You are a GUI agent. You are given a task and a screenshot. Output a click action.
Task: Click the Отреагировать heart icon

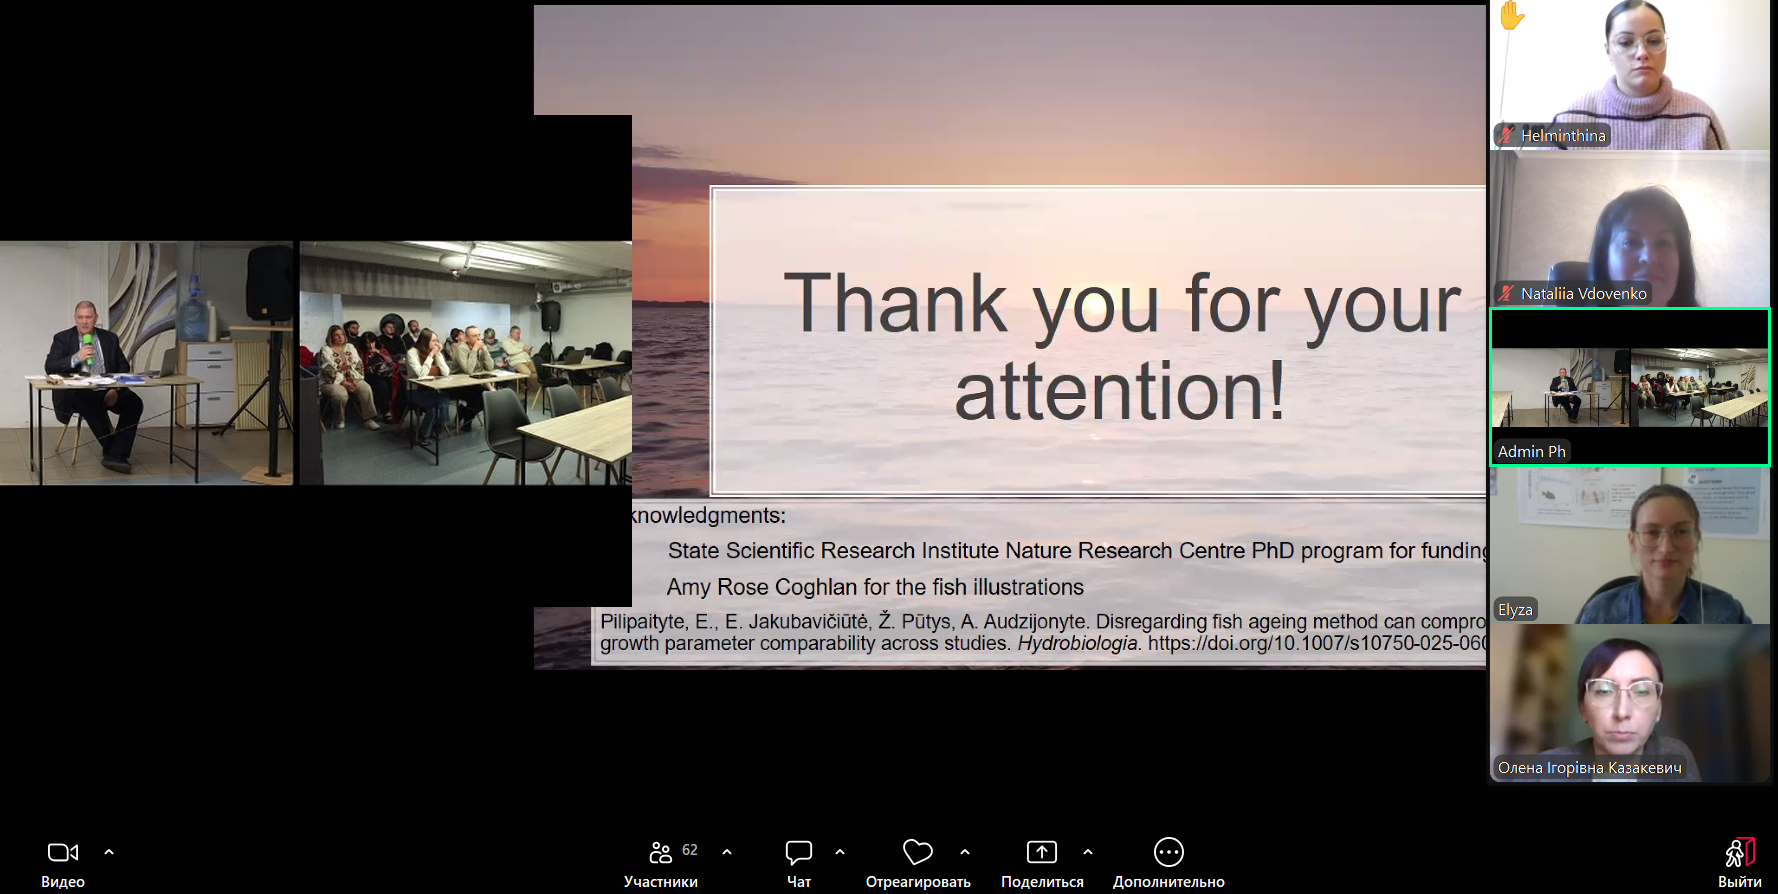(x=918, y=852)
